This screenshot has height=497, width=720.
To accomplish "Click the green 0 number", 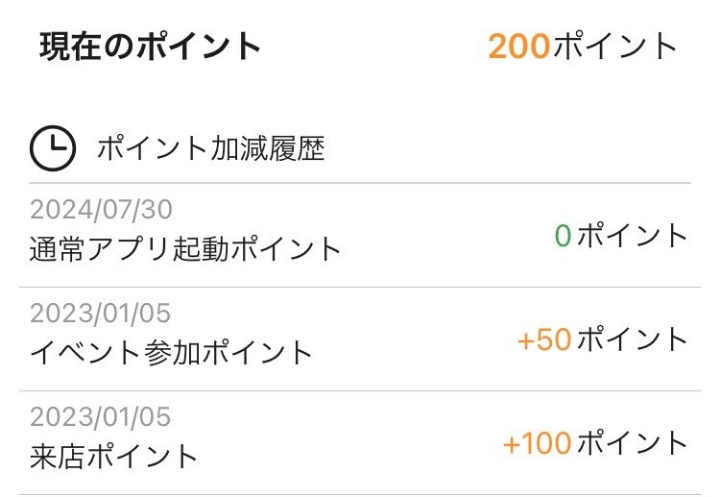I will click(x=563, y=236).
